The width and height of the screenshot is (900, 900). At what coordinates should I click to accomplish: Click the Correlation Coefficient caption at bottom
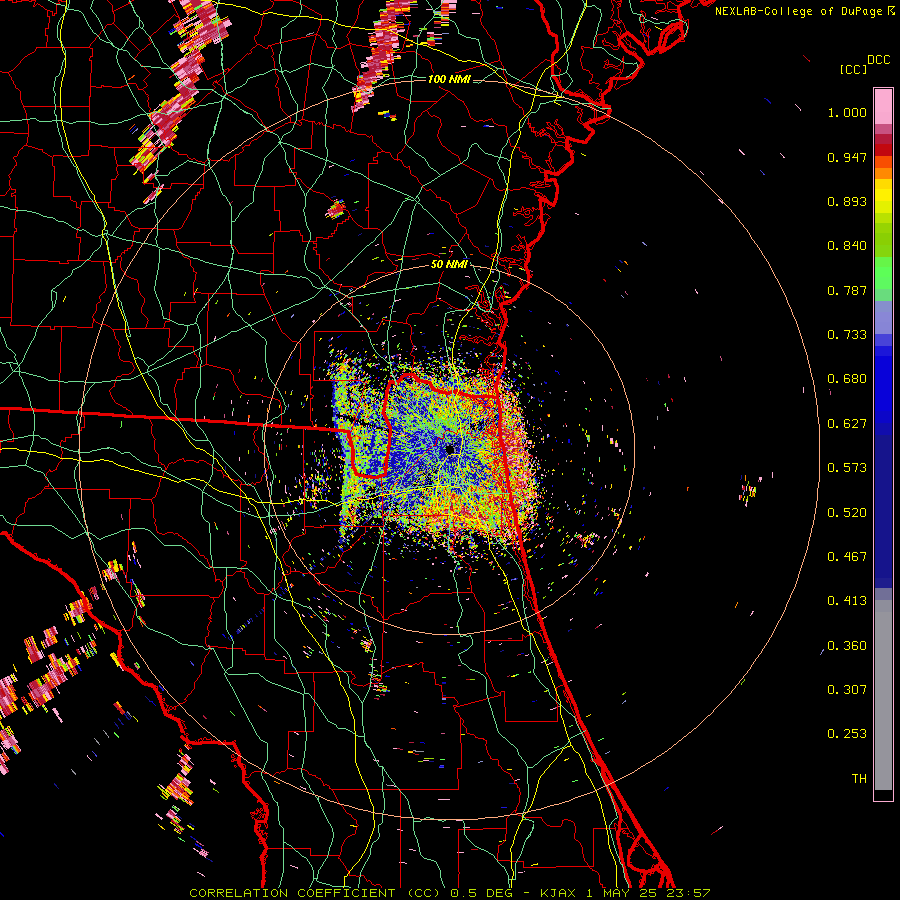449,893
